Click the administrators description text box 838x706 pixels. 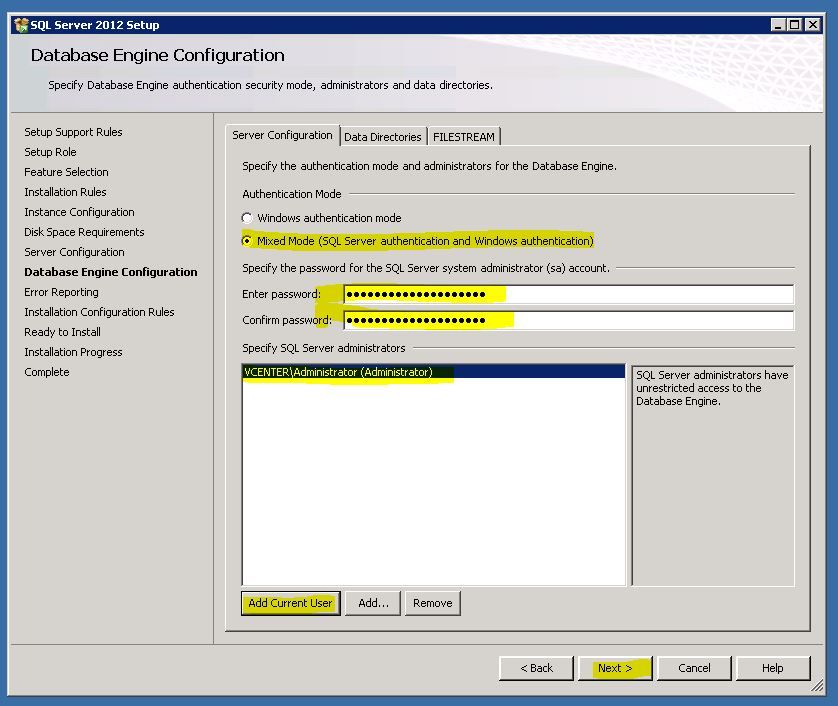[x=713, y=476]
